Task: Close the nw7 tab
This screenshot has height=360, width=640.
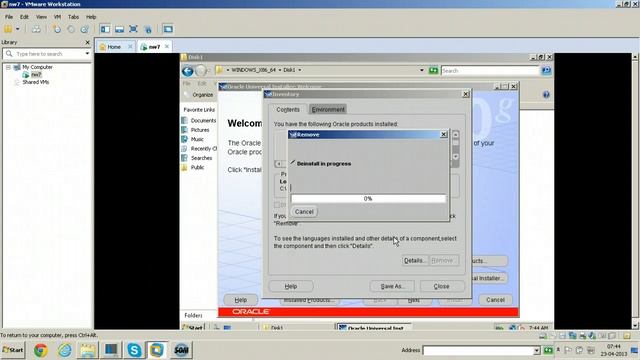Action: point(167,46)
